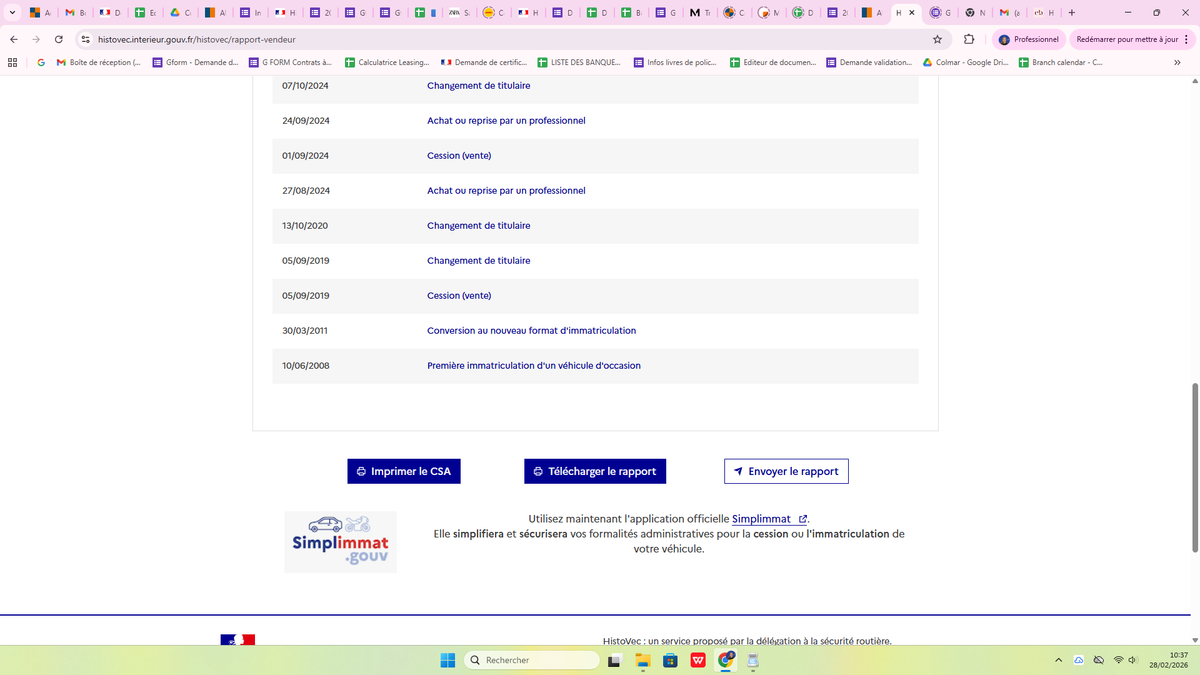Open the Chrome three-dot menu
1200x675 pixels.
[1187, 39]
